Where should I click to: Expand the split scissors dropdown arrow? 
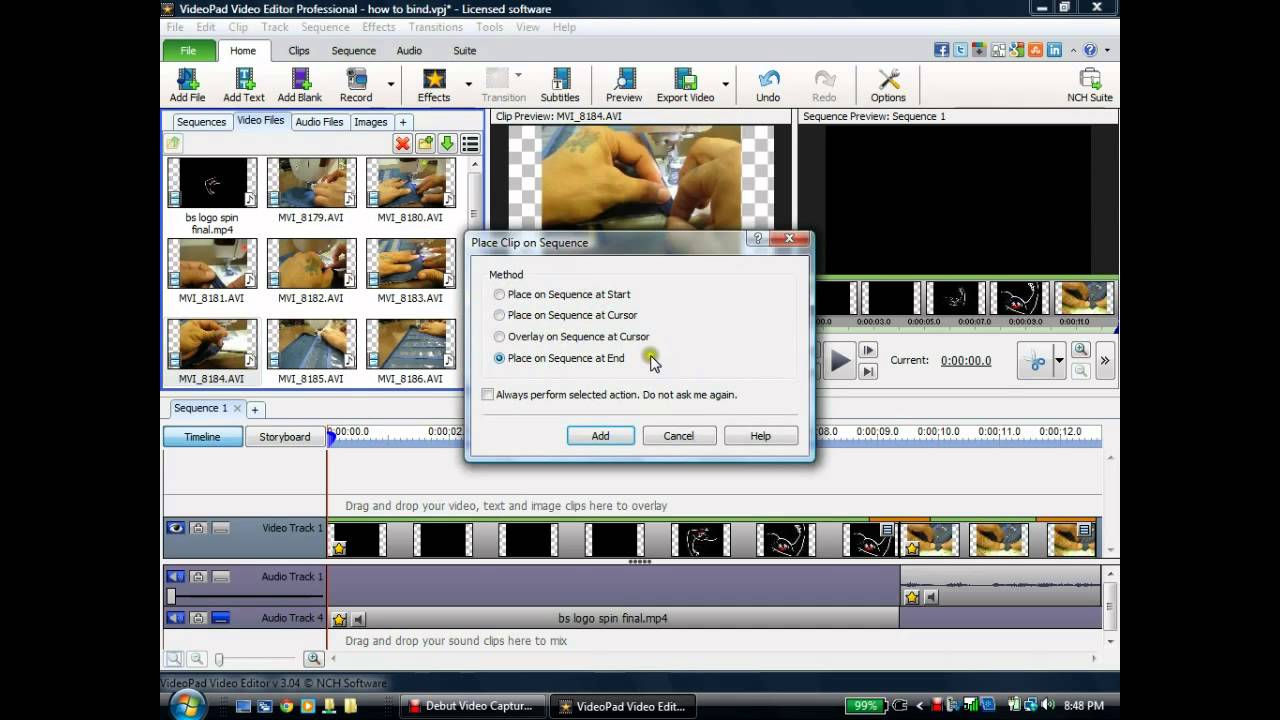tap(1059, 362)
